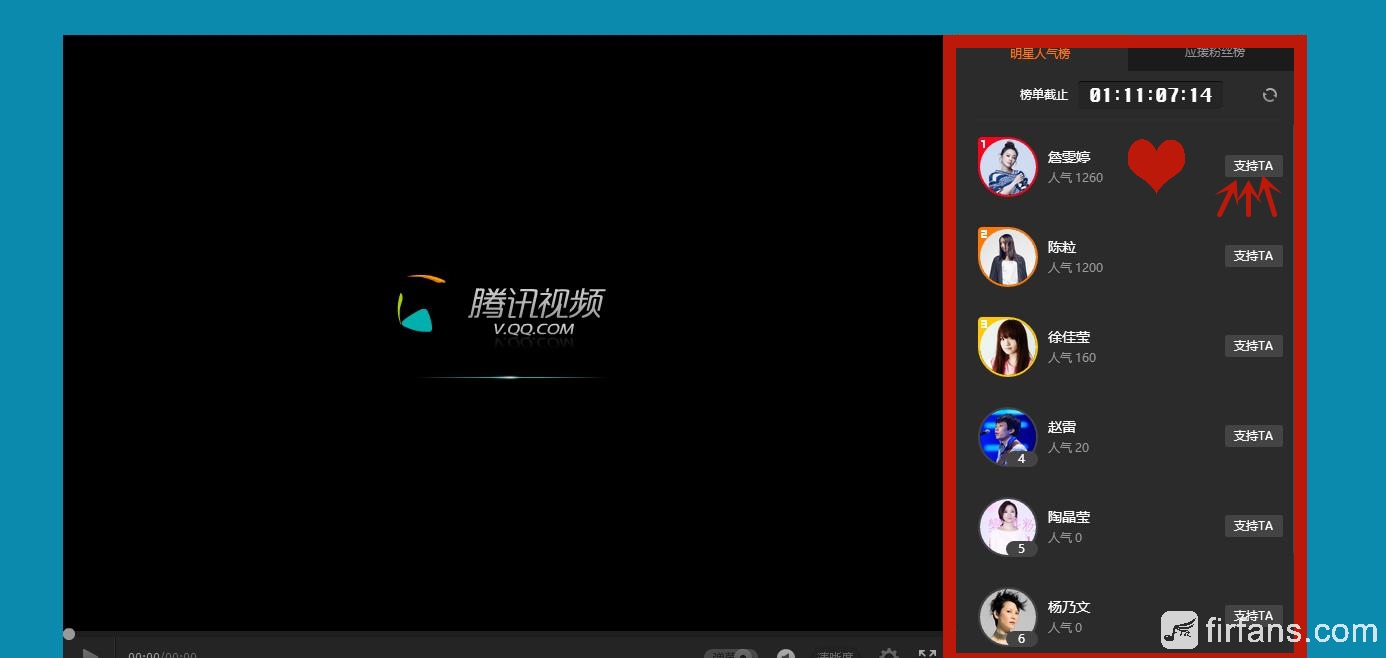
Task: Open 徐佳莹's avatar ranked third
Action: pyautogui.click(x=1007, y=346)
